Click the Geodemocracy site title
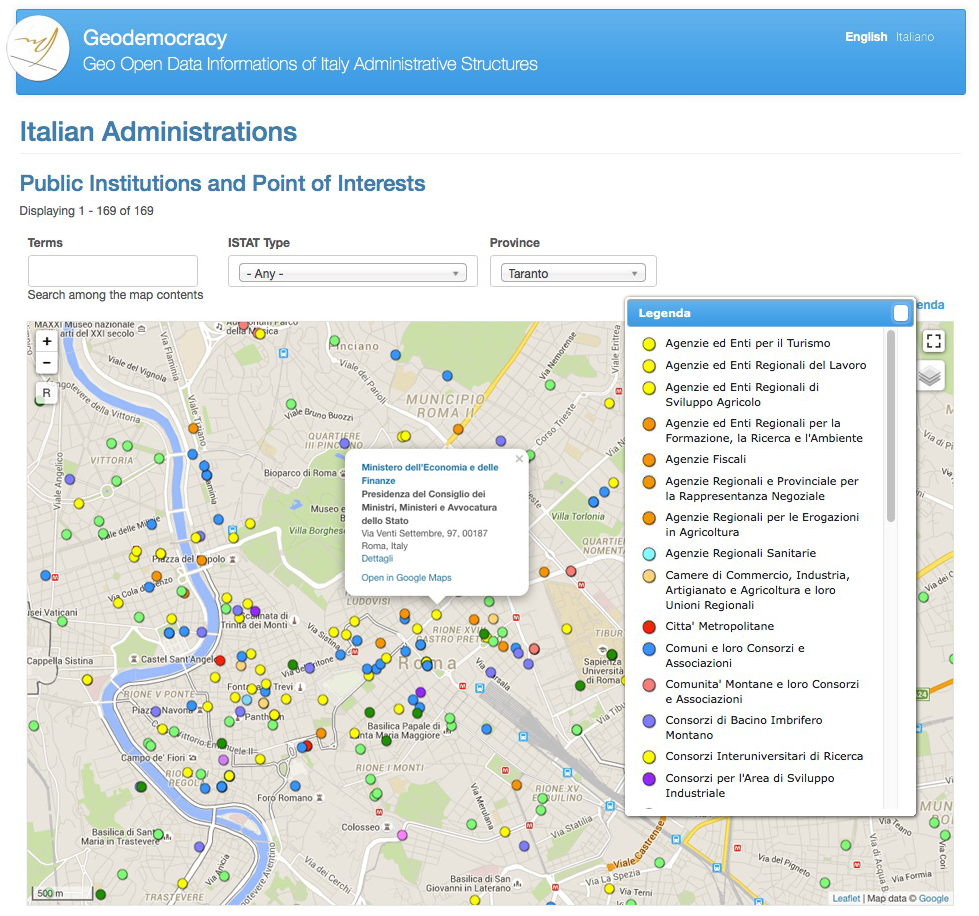Viewport: 979px width, 916px height. click(x=155, y=38)
